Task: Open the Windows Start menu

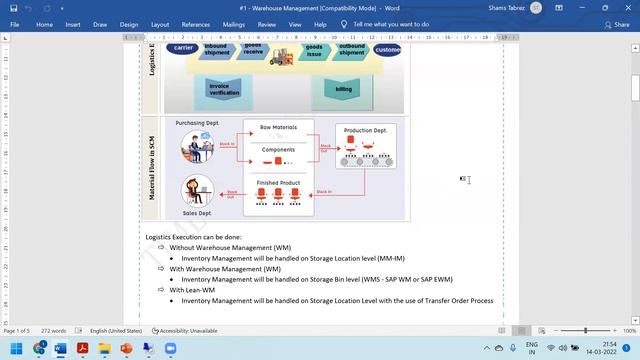Action: pos(17,349)
